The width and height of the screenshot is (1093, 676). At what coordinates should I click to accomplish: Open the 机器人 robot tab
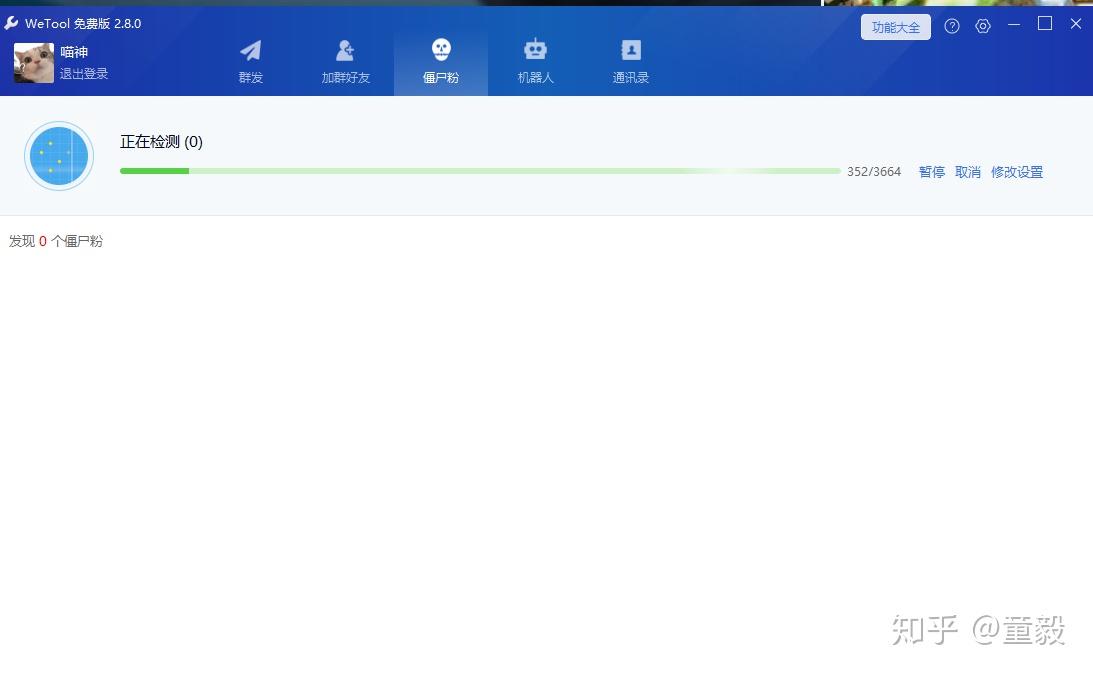point(535,62)
